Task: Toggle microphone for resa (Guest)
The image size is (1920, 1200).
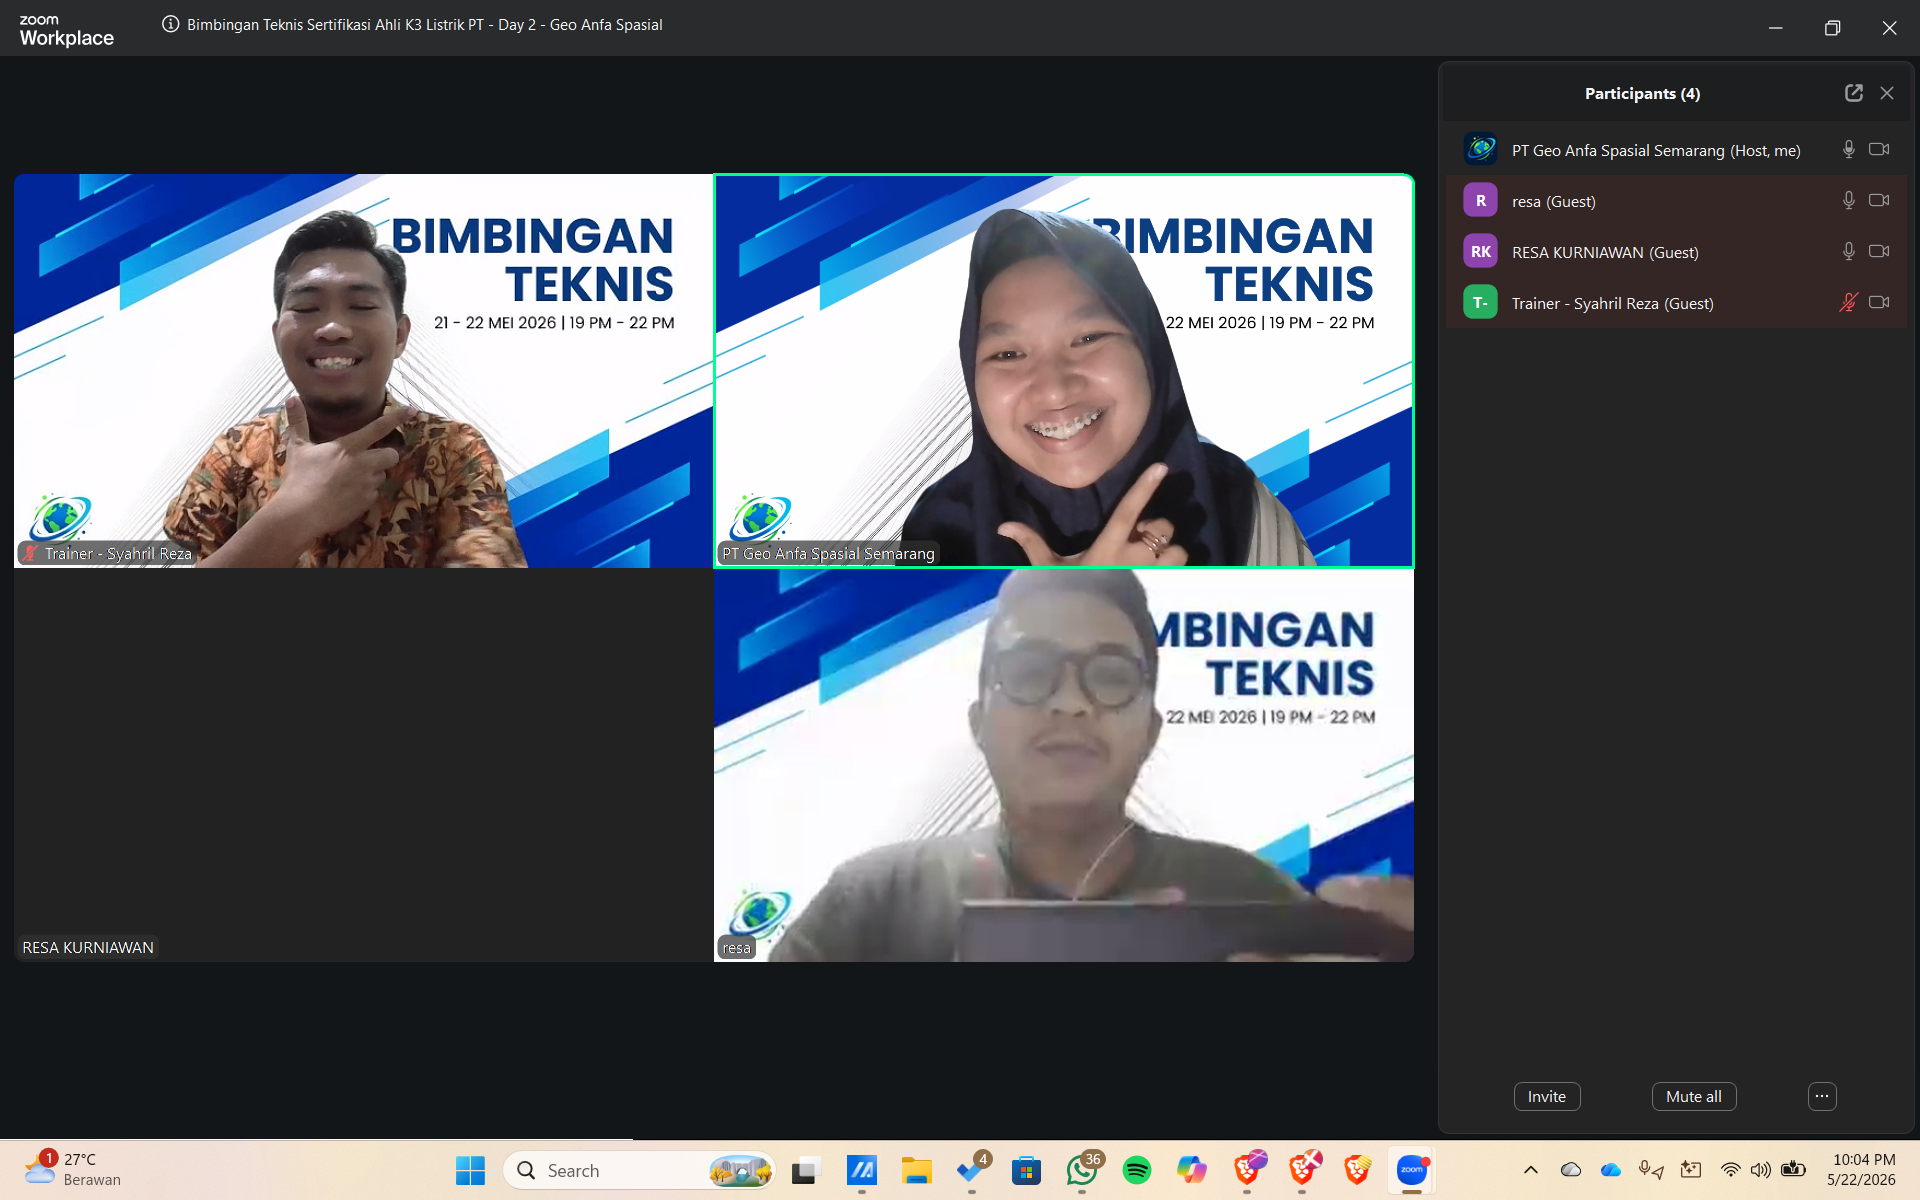Action: click(1848, 200)
